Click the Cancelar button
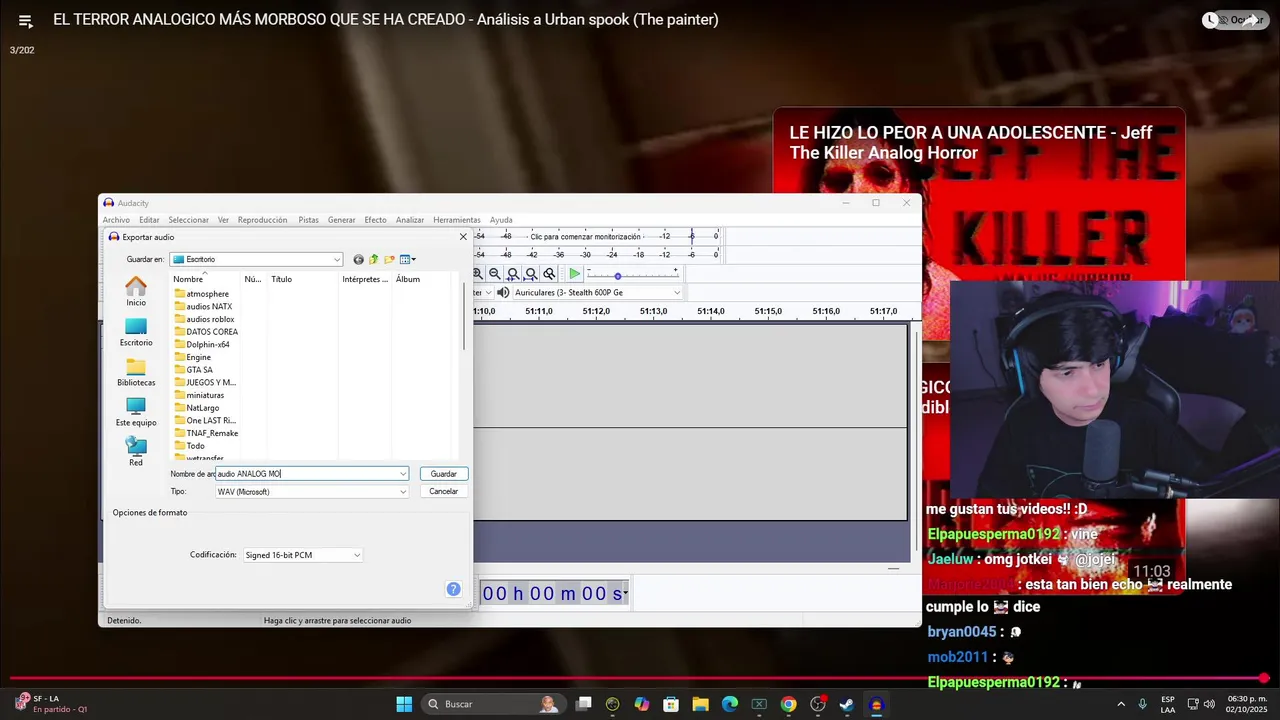The image size is (1280, 720). click(x=444, y=492)
